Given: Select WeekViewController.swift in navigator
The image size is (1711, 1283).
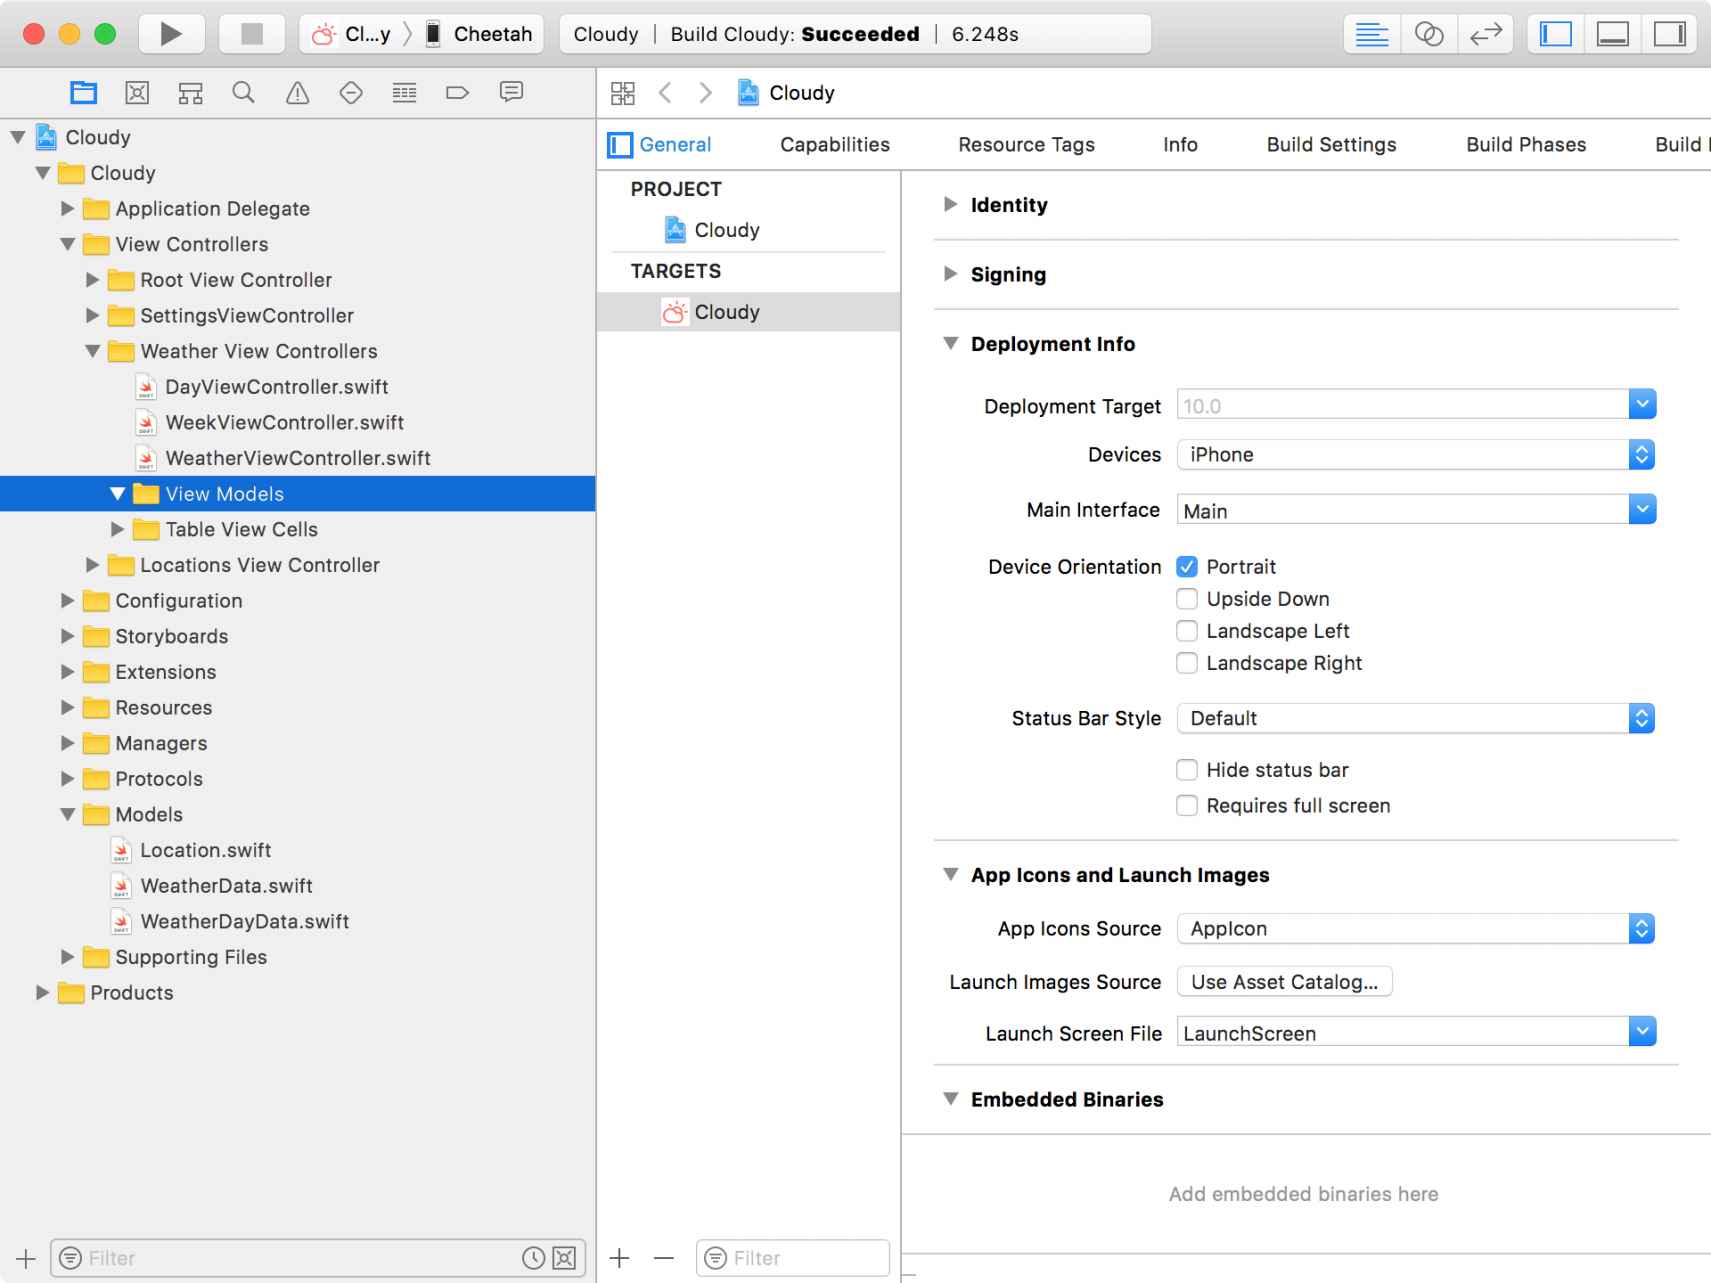Looking at the screenshot, I should (x=284, y=423).
